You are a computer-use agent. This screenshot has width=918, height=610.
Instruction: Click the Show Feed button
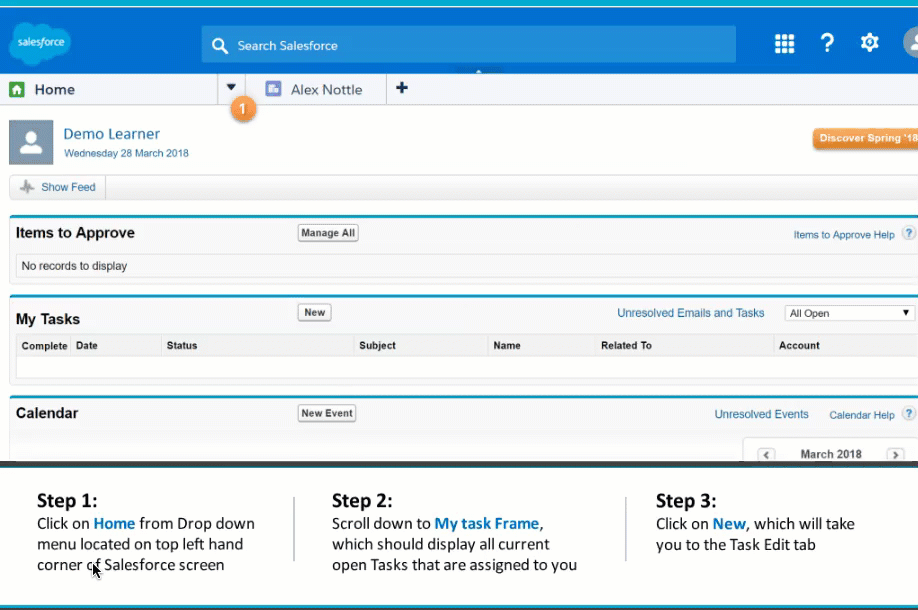click(57, 187)
